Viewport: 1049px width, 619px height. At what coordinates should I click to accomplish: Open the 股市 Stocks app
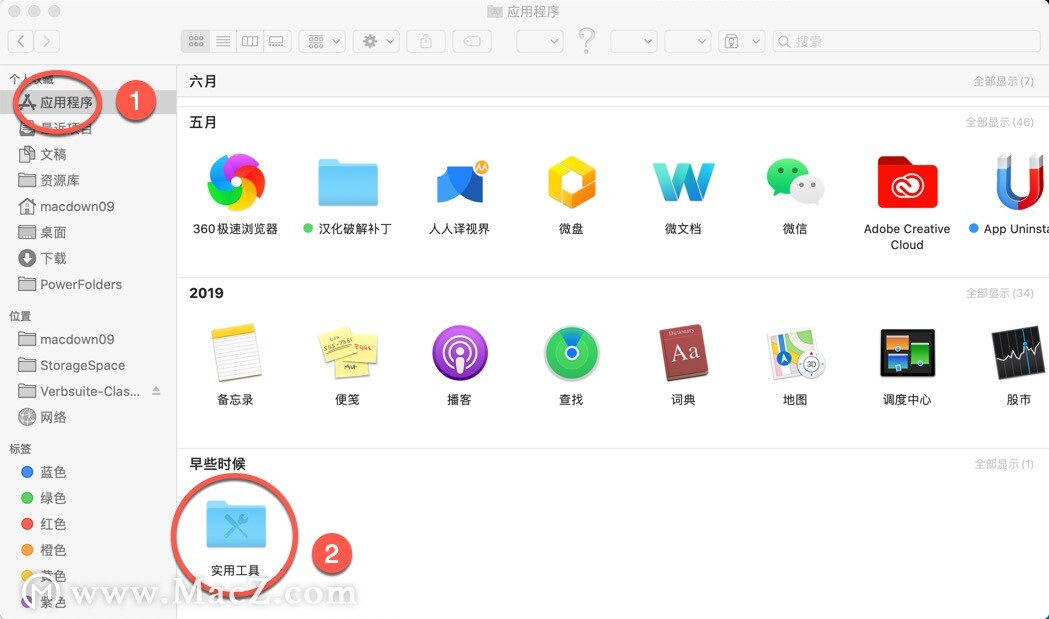(1020, 353)
